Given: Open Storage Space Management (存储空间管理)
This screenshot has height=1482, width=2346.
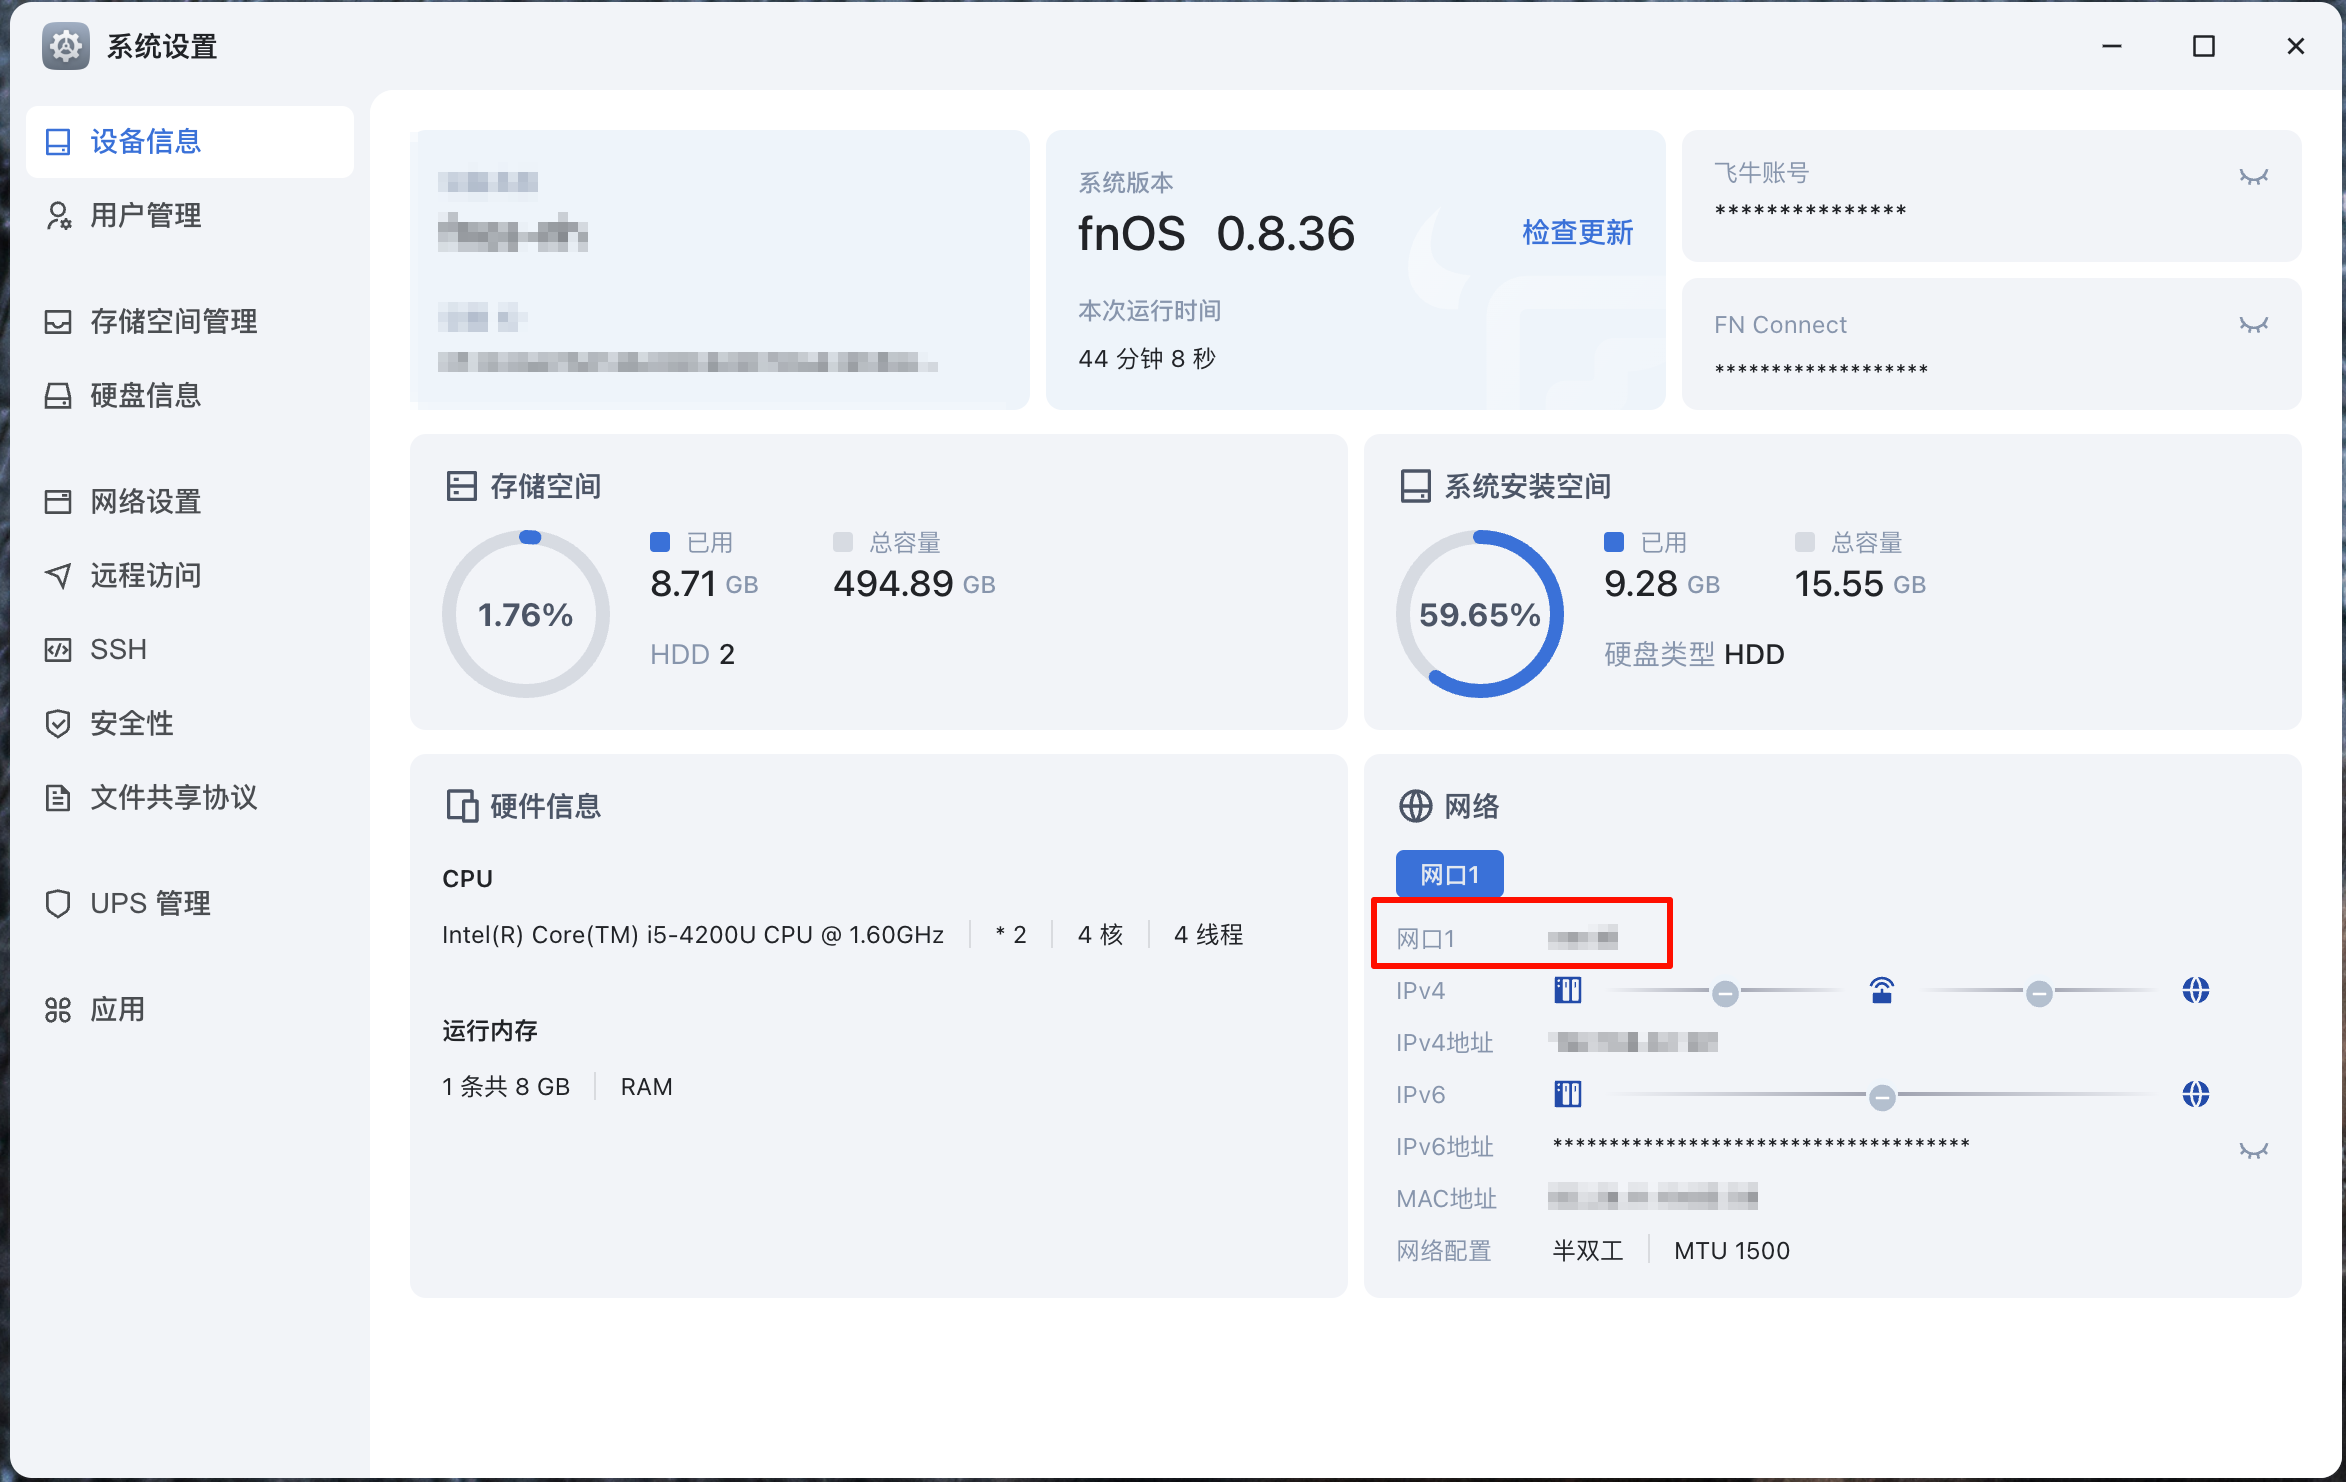Looking at the screenshot, I should (172, 321).
